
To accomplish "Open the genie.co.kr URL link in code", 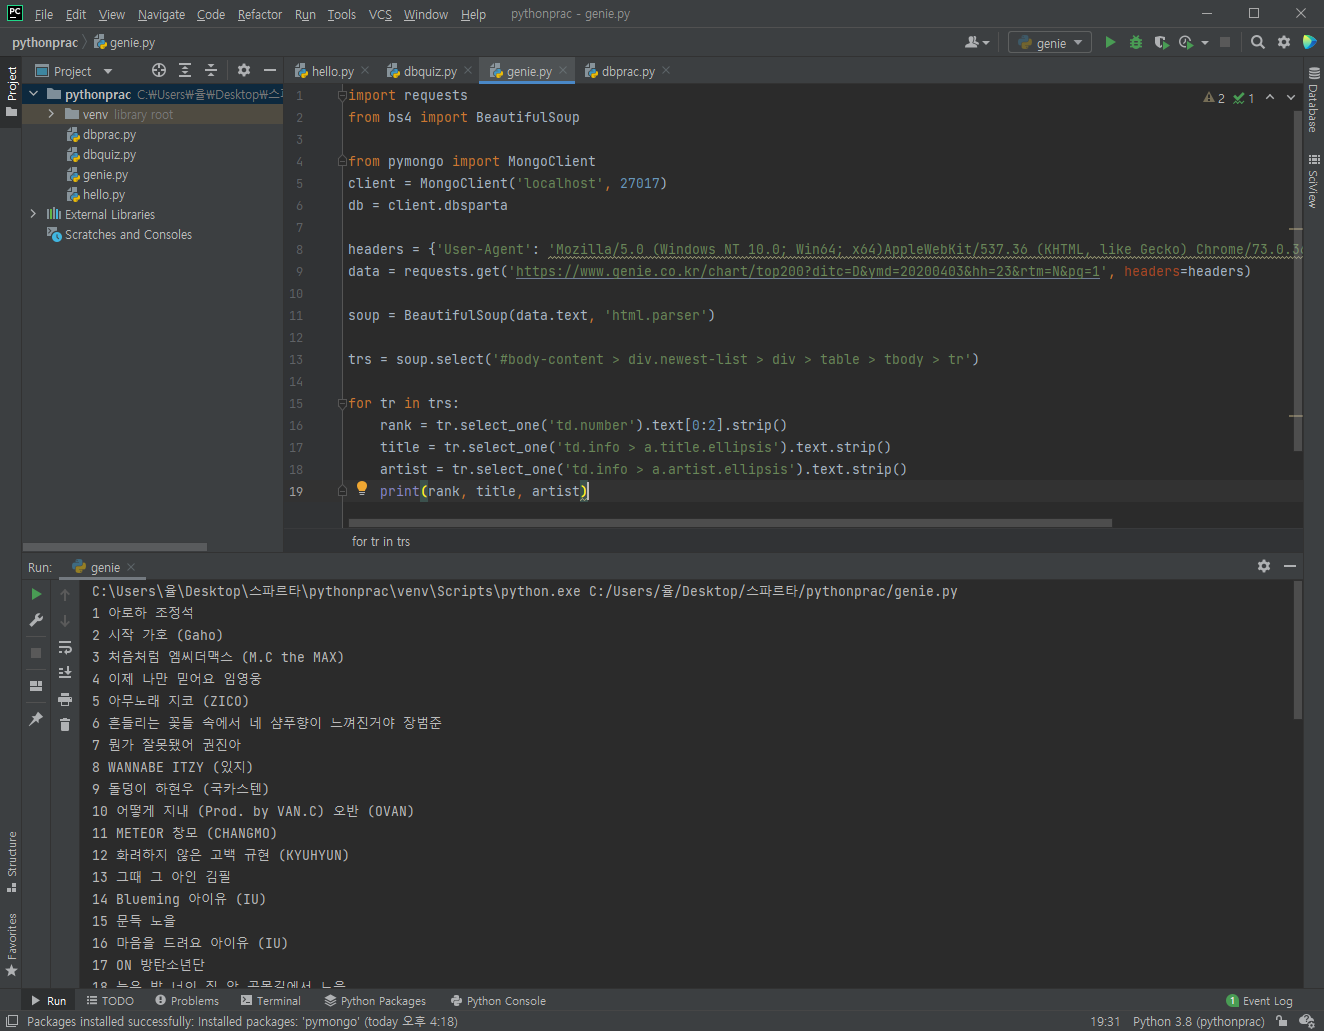I will (809, 271).
